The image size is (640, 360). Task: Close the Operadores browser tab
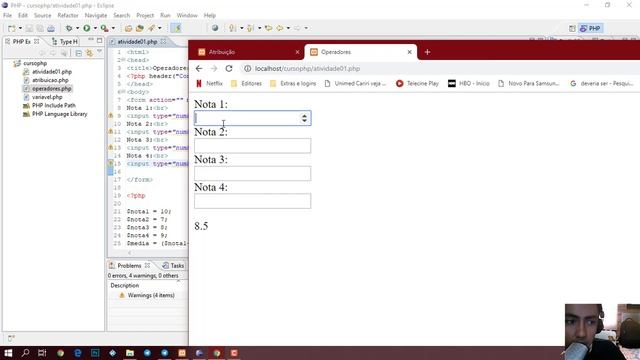click(409, 52)
